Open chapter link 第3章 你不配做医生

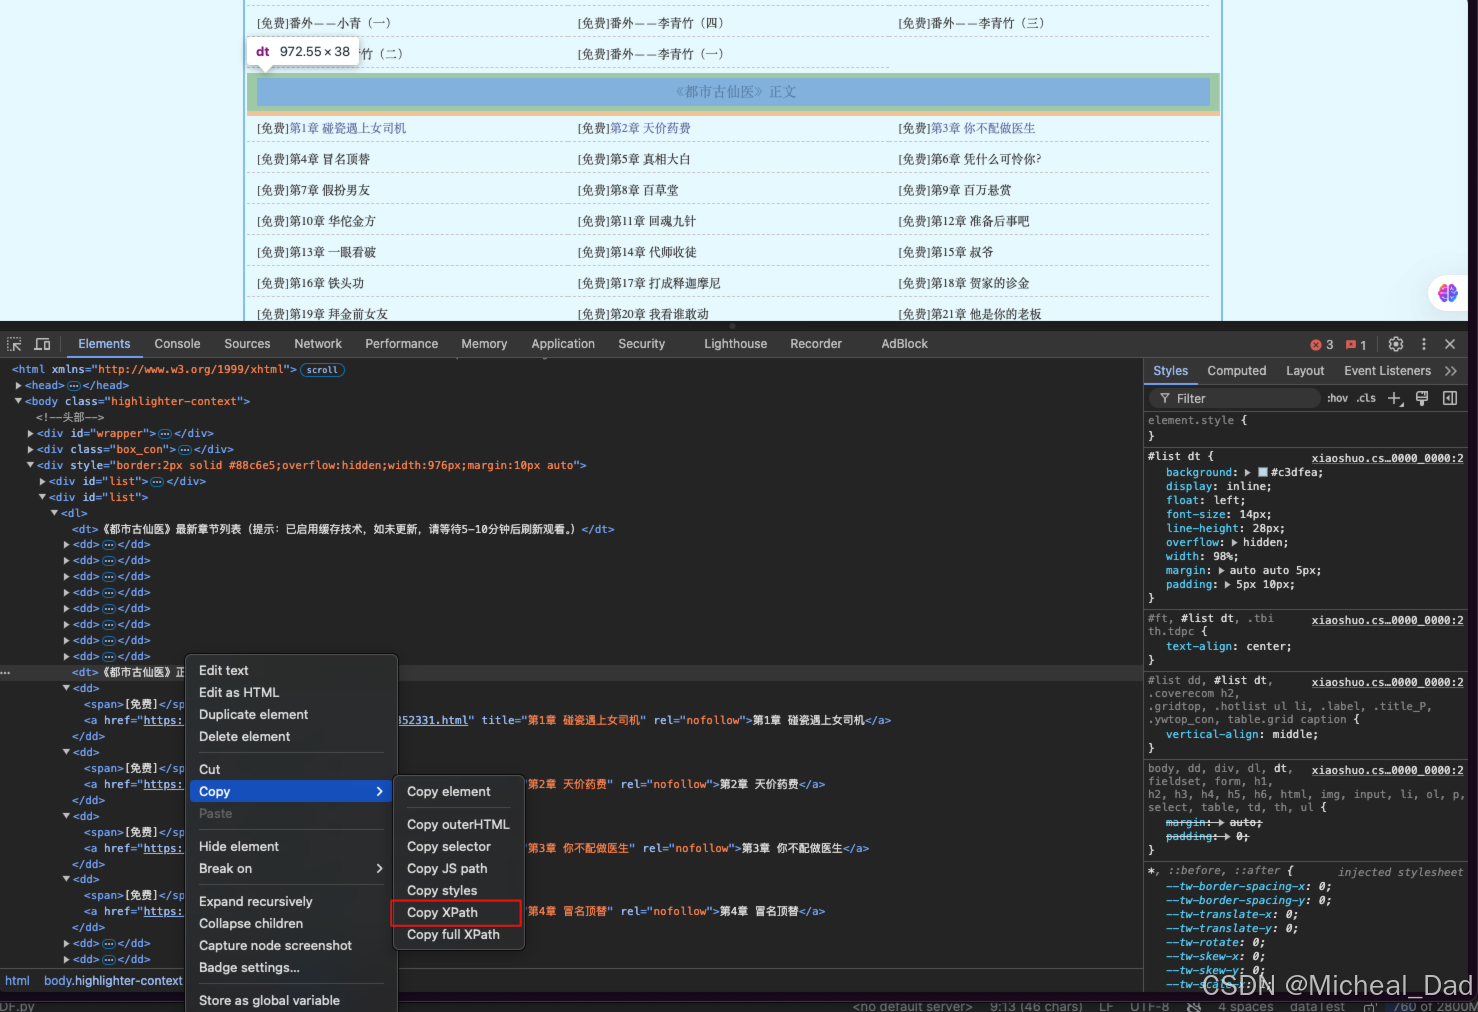(x=983, y=129)
